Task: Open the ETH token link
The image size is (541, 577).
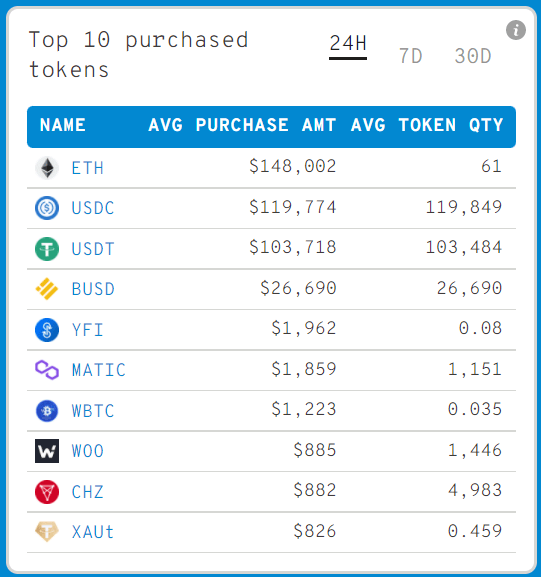Action: pos(88,168)
